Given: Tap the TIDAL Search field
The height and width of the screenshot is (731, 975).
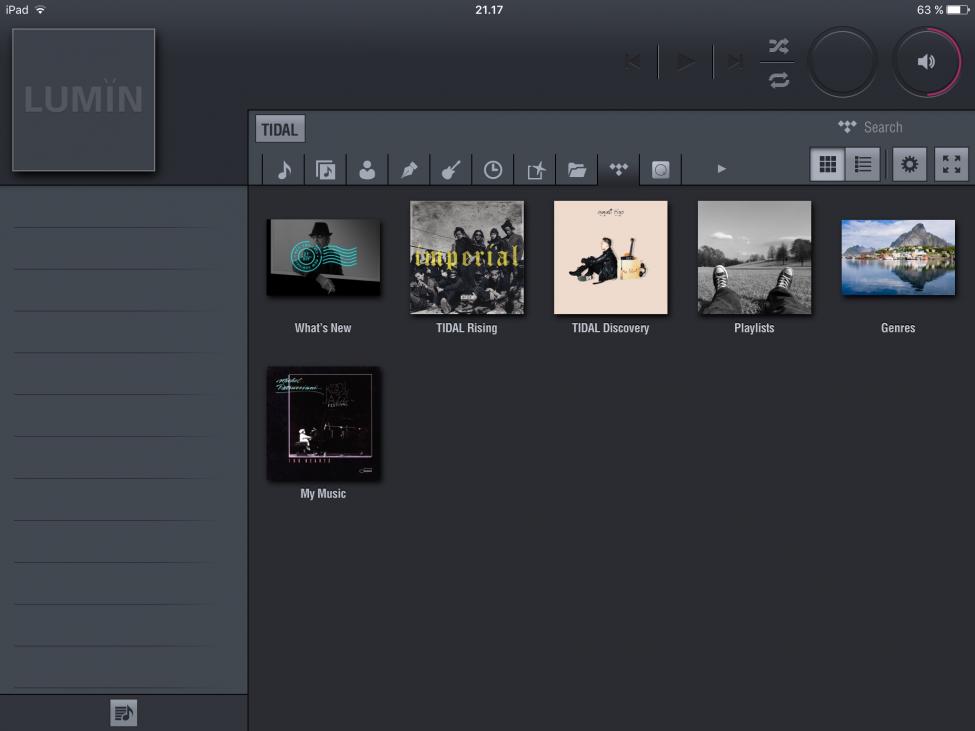Looking at the screenshot, I should (x=883, y=127).
